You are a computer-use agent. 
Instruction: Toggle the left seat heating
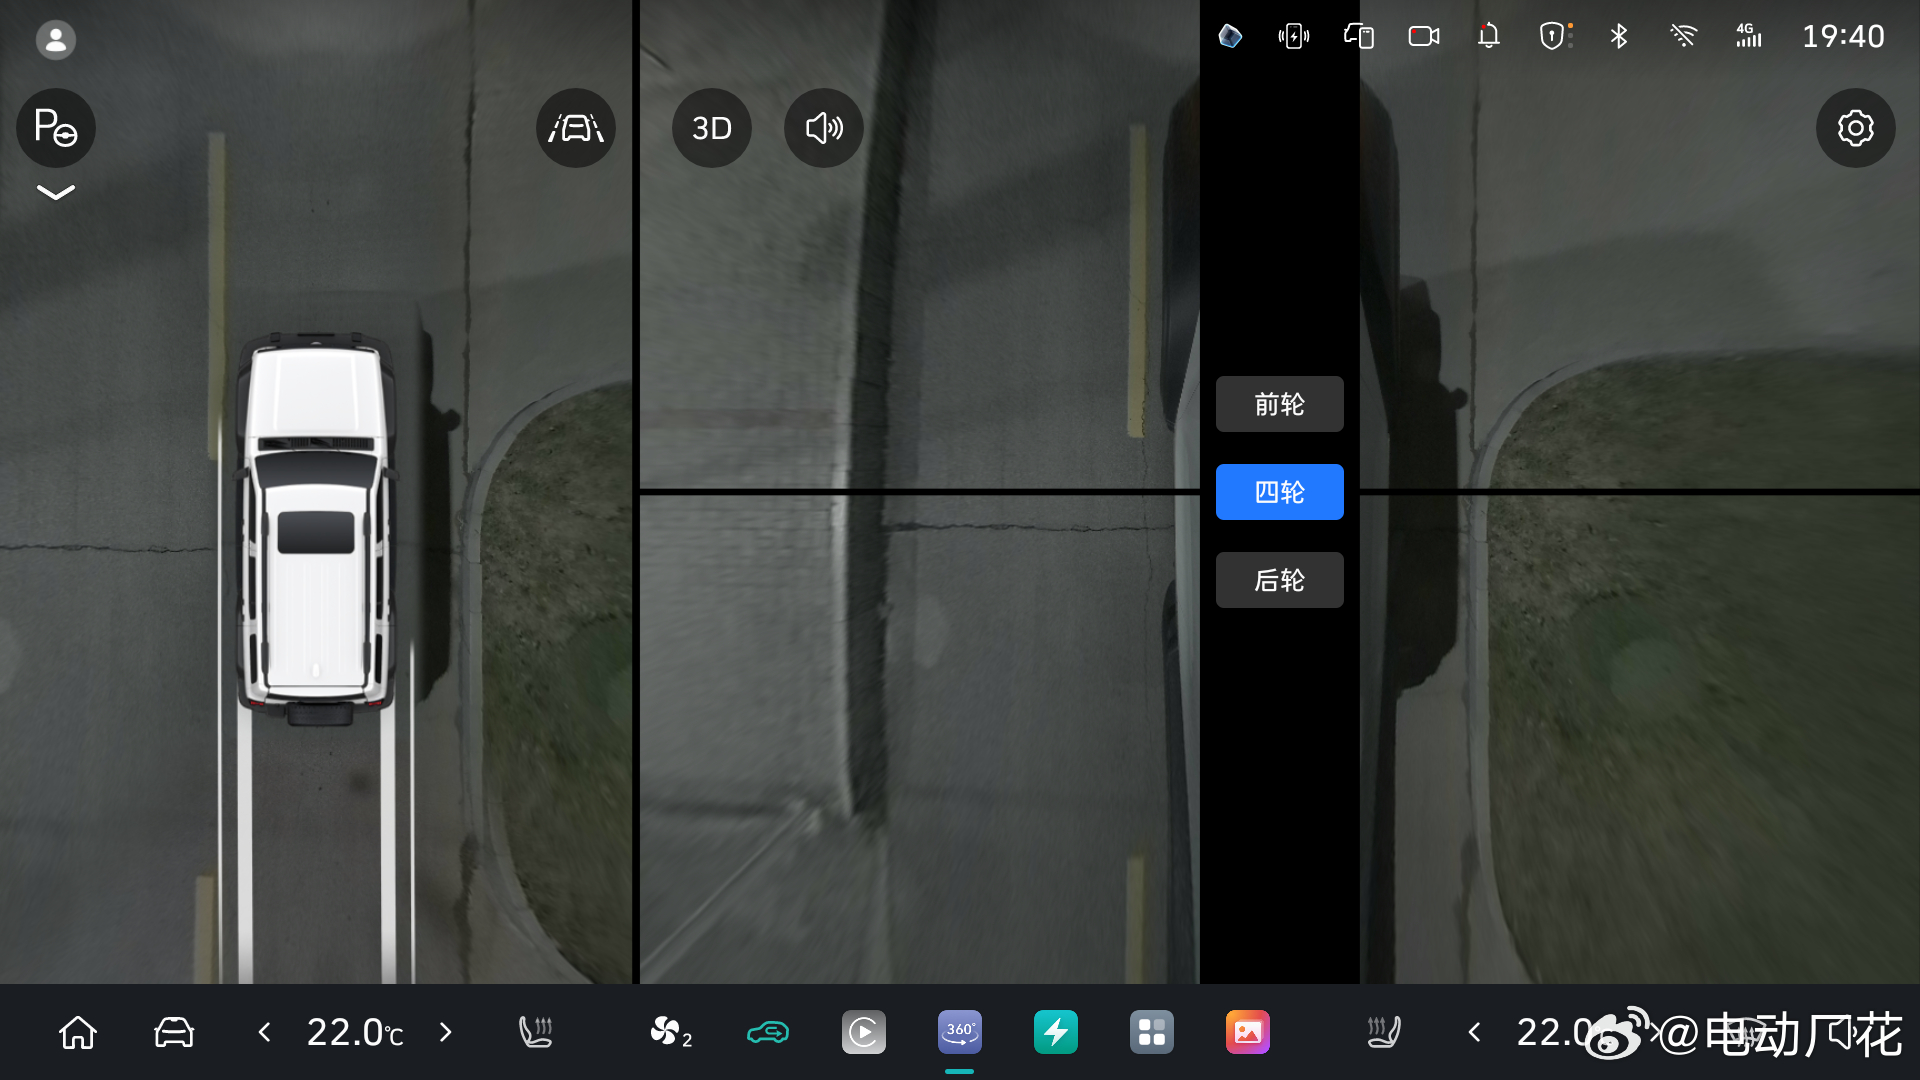point(536,1032)
